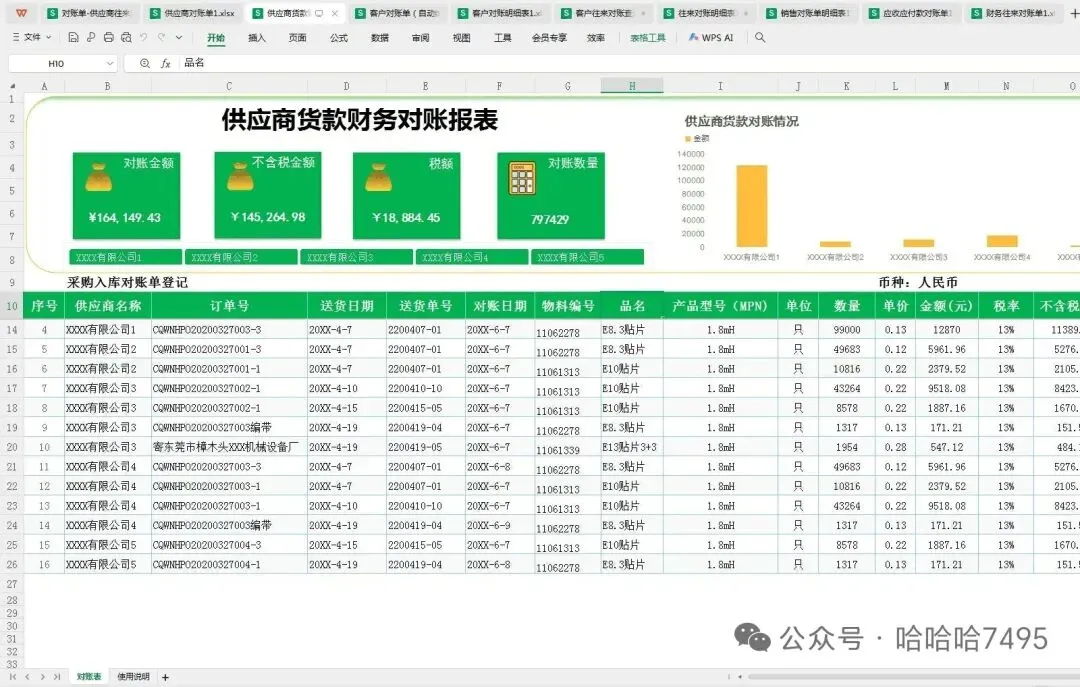The width and height of the screenshot is (1080, 687).
Task: Click the fx insert function icon
Action: (165, 63)
